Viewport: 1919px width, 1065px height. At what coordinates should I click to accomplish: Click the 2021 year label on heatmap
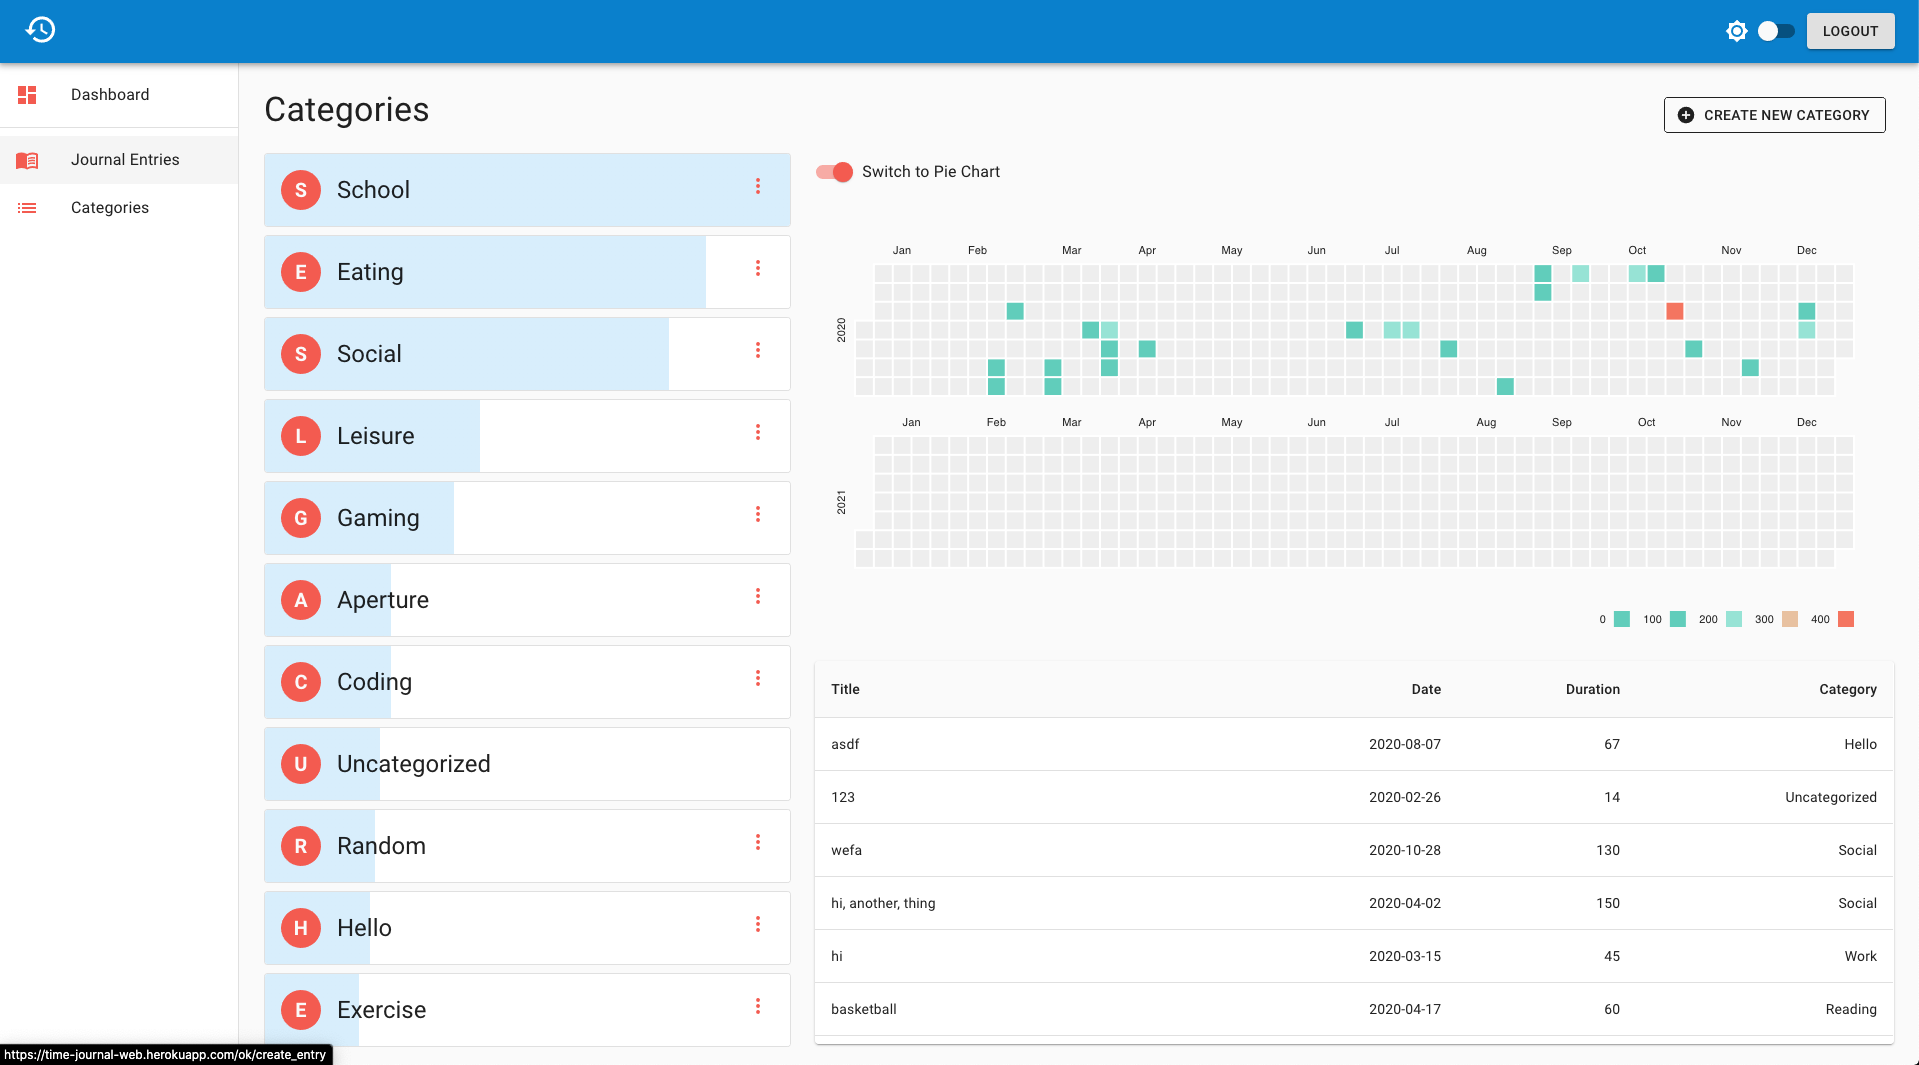coord(841,502)
